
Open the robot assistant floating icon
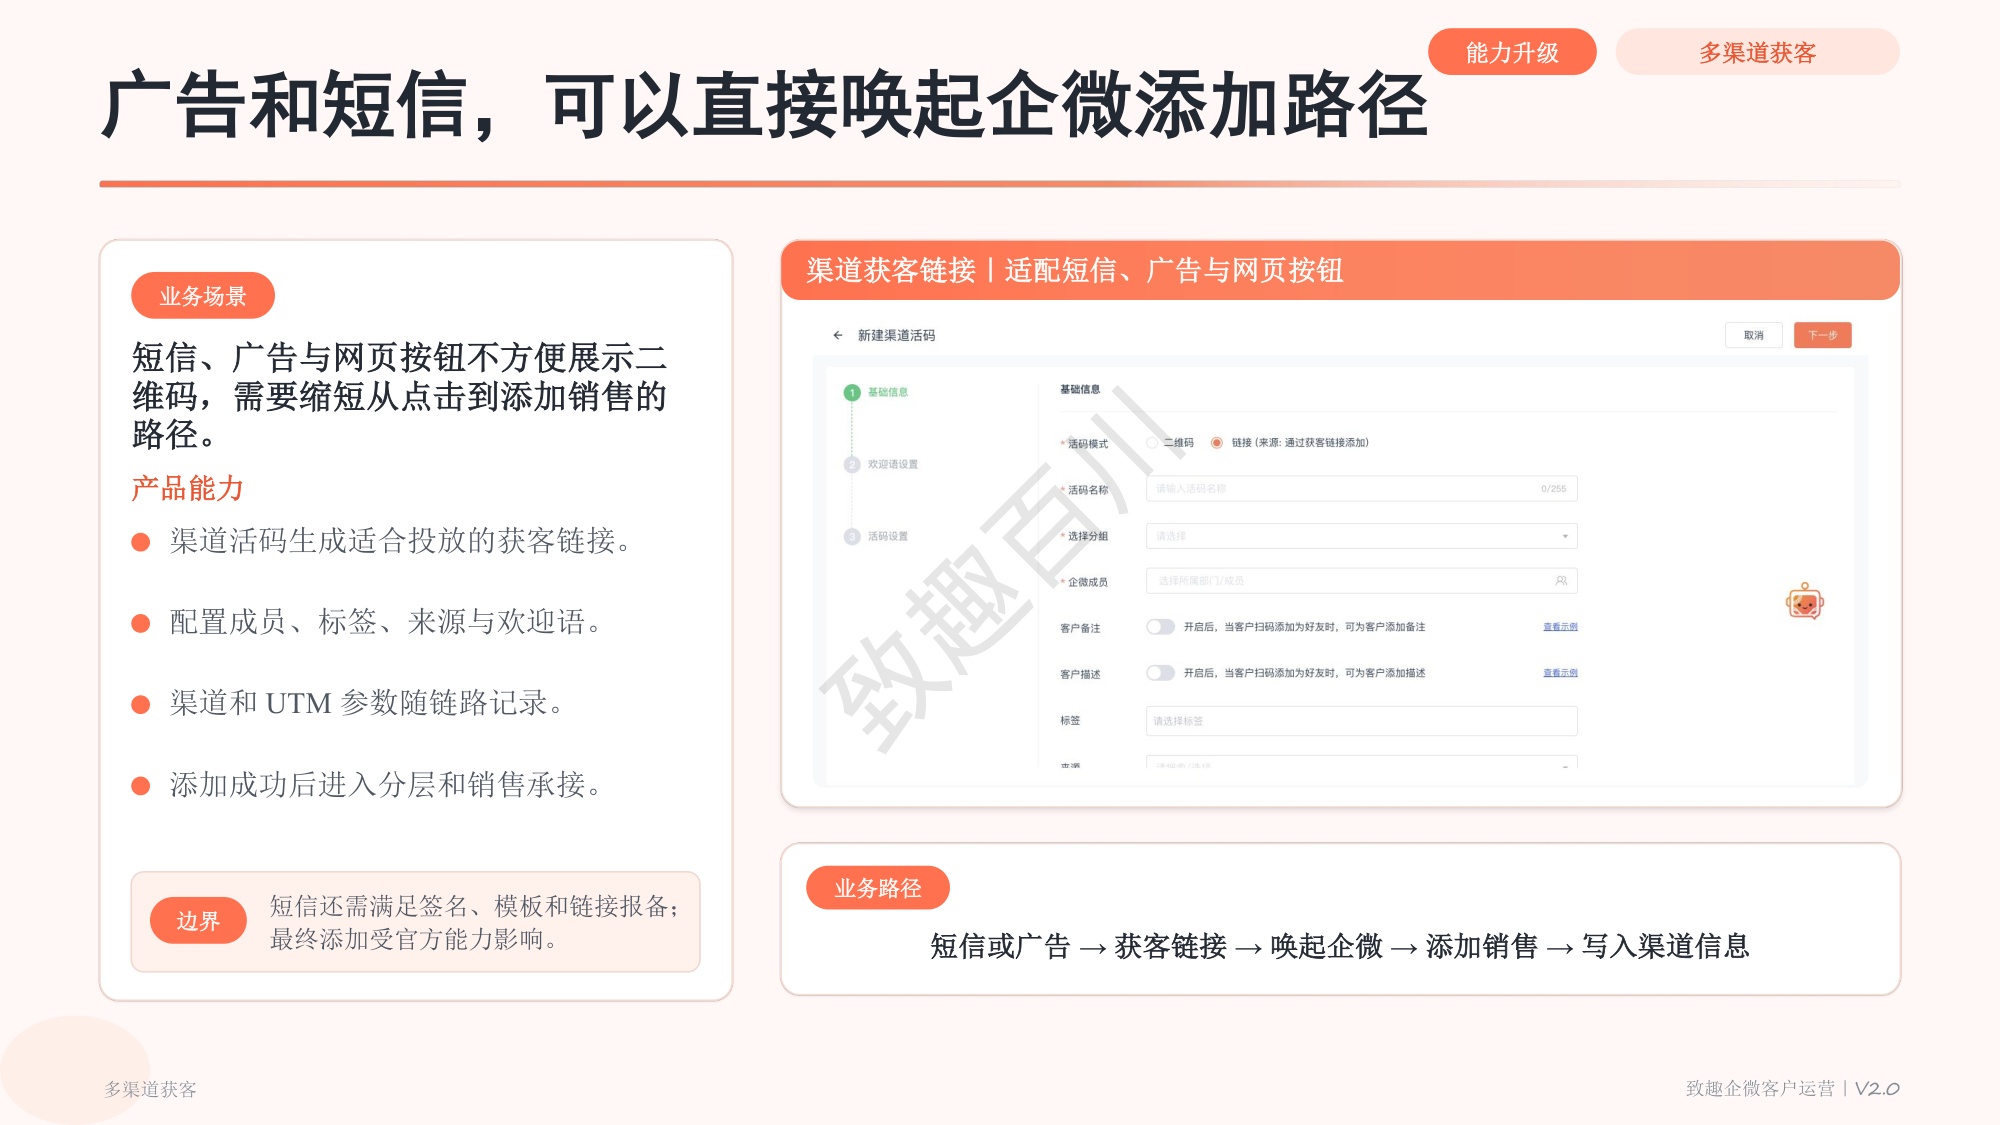(x=1805, y=602)
